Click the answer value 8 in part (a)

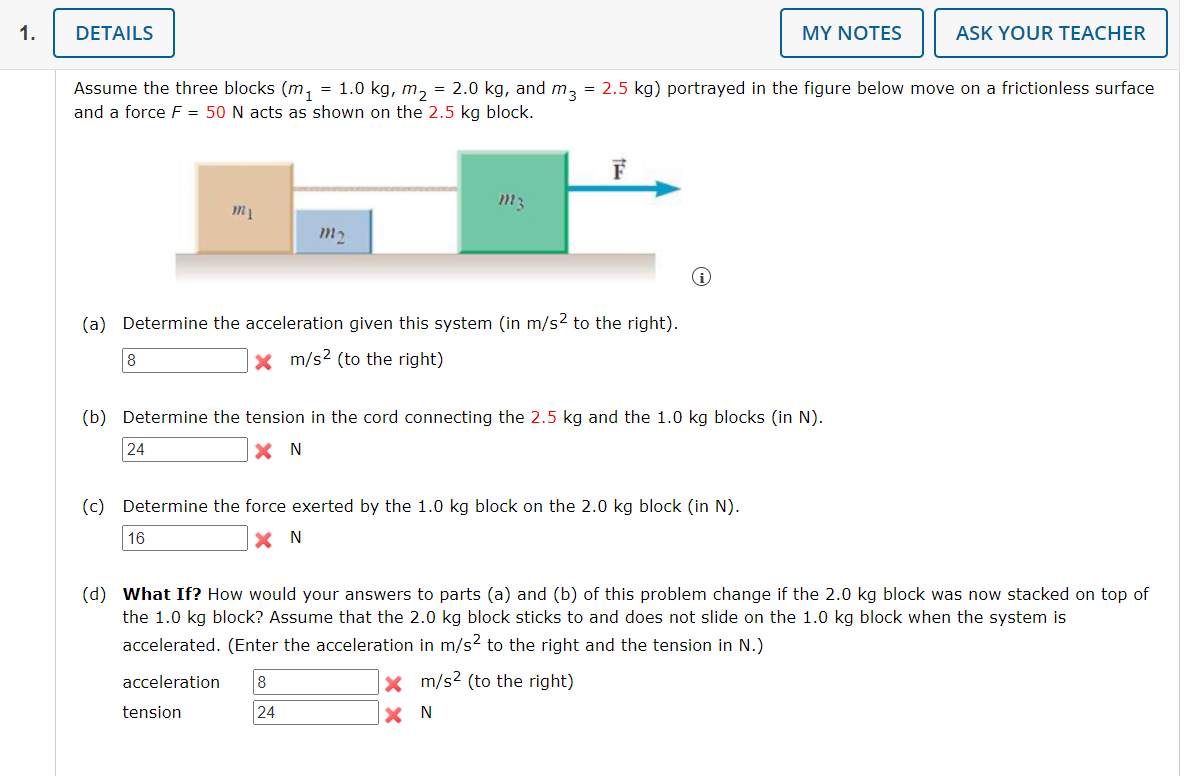tap(130, 359)
